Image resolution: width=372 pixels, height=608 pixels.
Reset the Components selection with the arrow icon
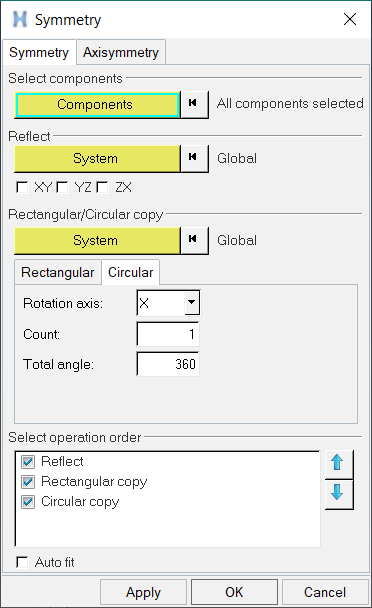coord(194,104)
